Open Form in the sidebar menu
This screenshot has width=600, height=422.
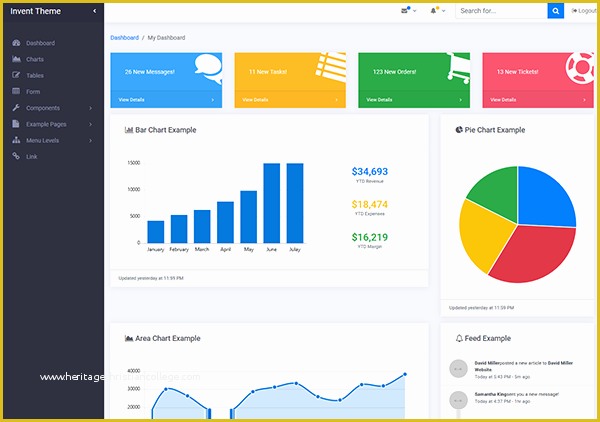[33, 91]
